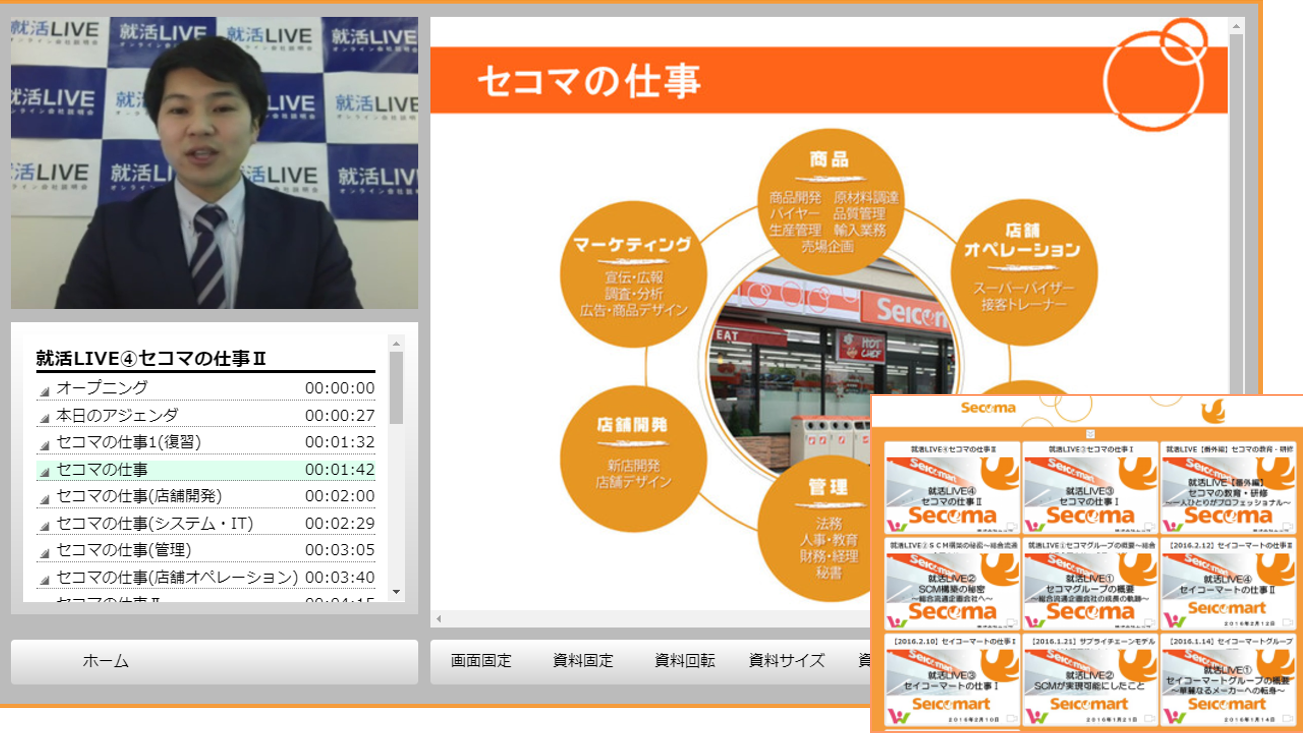Select the 本日のアジェンダ chapter row

pyautogui.click(x=206, y=415)
